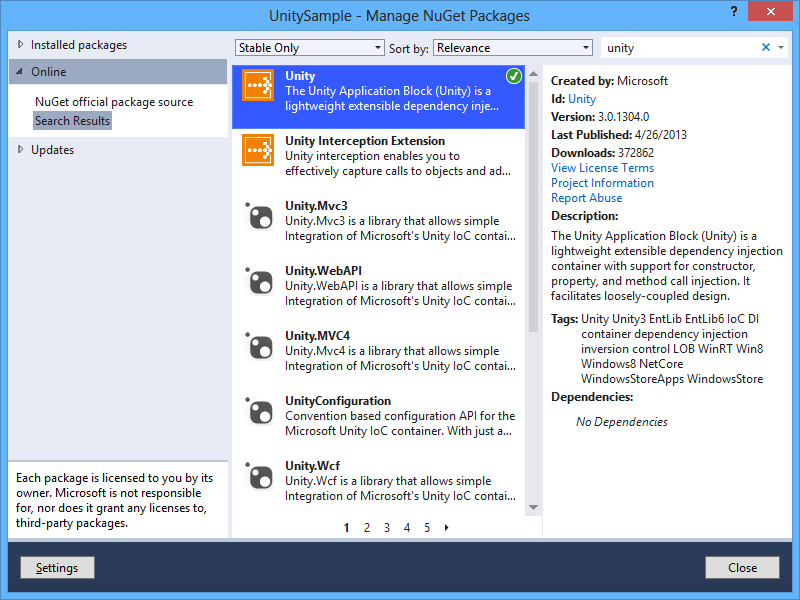Viewport: 800px width, 600px height.
Task: Collapse the Online section
Action: tap(19, 71)
